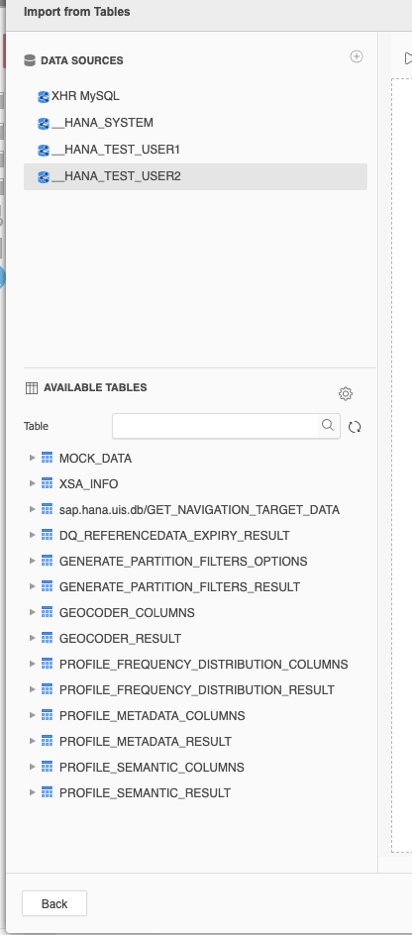Select sap.hana.uis.db/GET_NAVIGATION_TARGET_DATA table
412x935 pixels.
pyautogui.click(x=199, y=510)
